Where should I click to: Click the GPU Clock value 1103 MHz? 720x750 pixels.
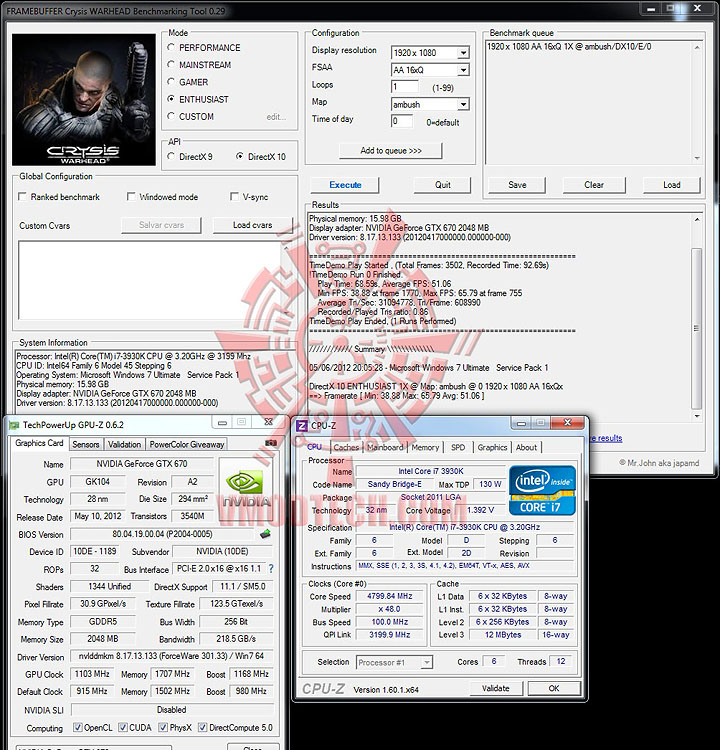click(92, 673)
